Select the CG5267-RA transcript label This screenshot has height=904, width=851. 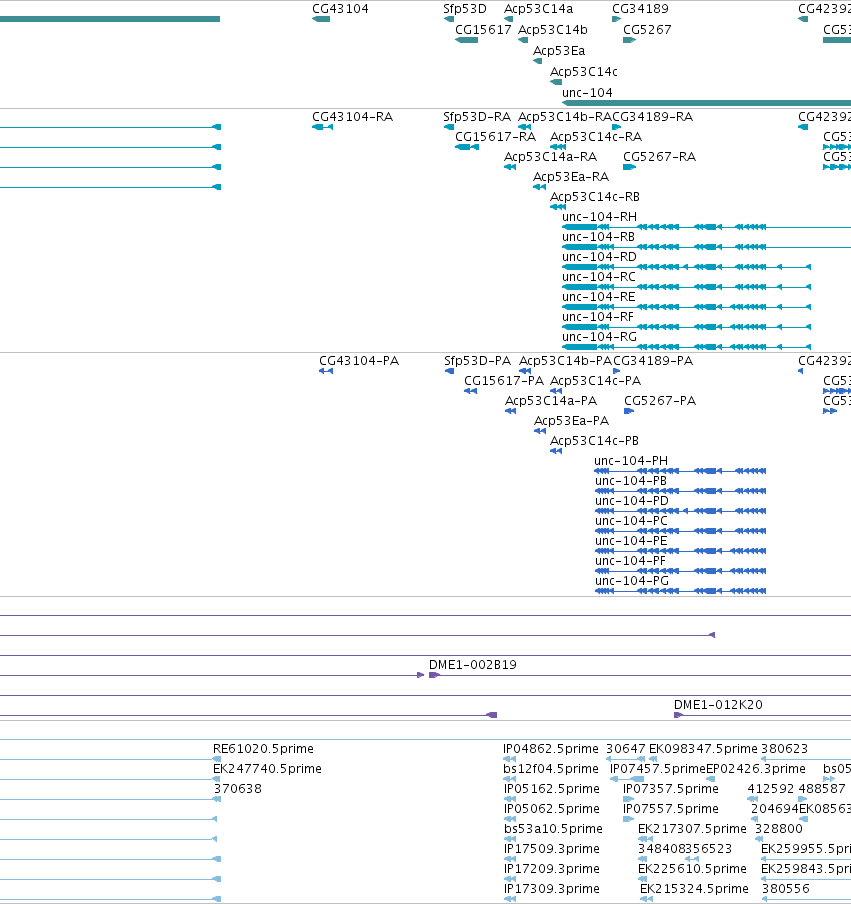click(x=659, y=157)
